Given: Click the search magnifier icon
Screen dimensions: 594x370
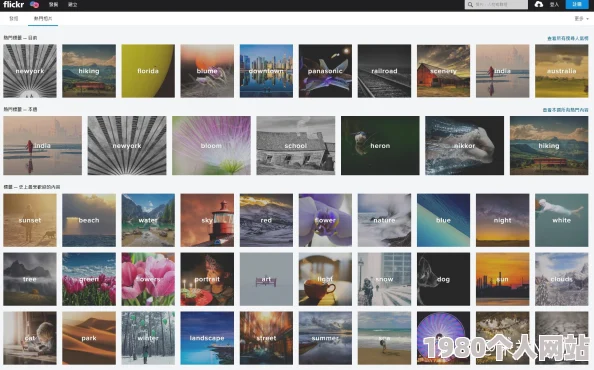Looking at the screenshot, I should (470, 5).
